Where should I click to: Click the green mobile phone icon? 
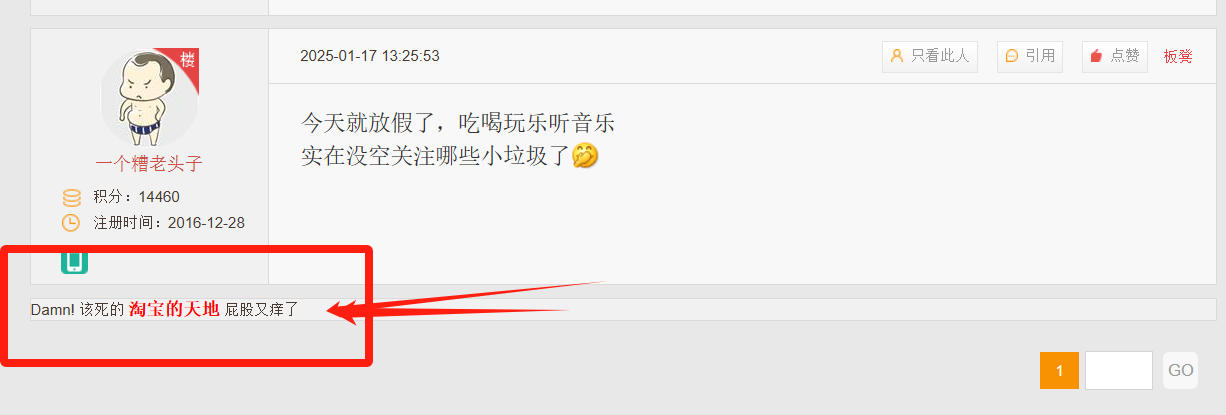pos(74,261)
